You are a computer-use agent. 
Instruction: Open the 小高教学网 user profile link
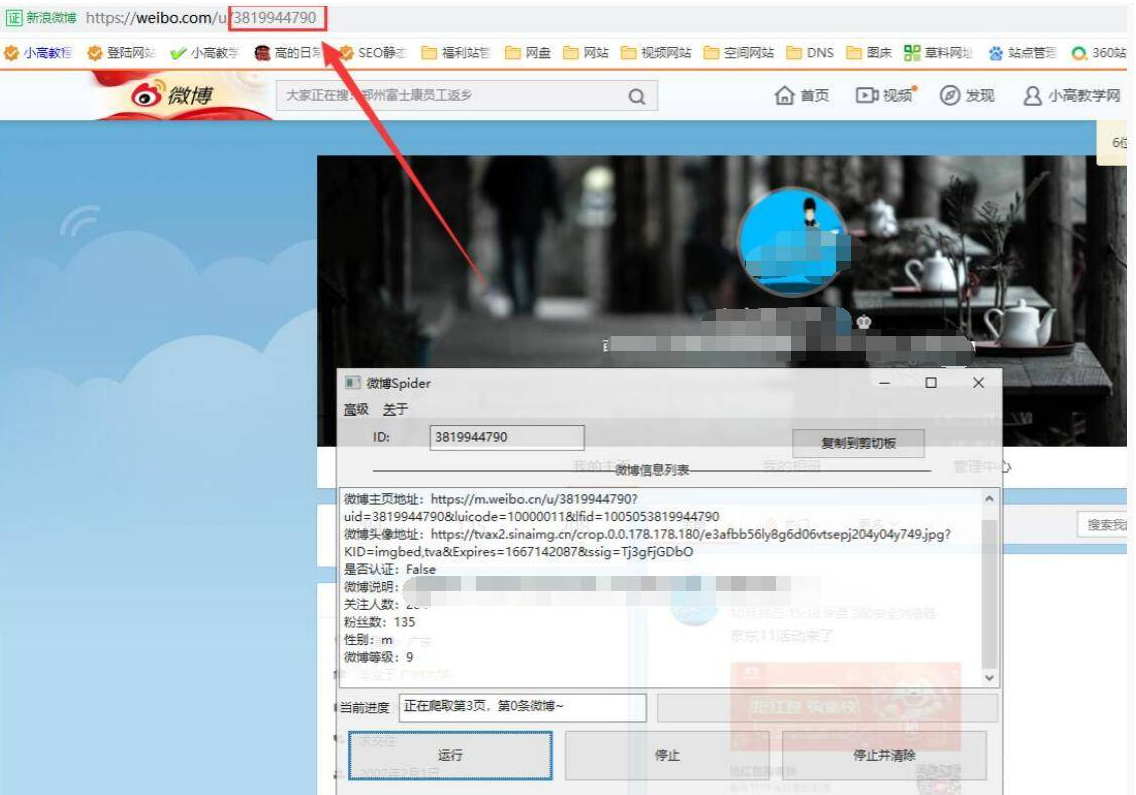(x=1072, y=95)
